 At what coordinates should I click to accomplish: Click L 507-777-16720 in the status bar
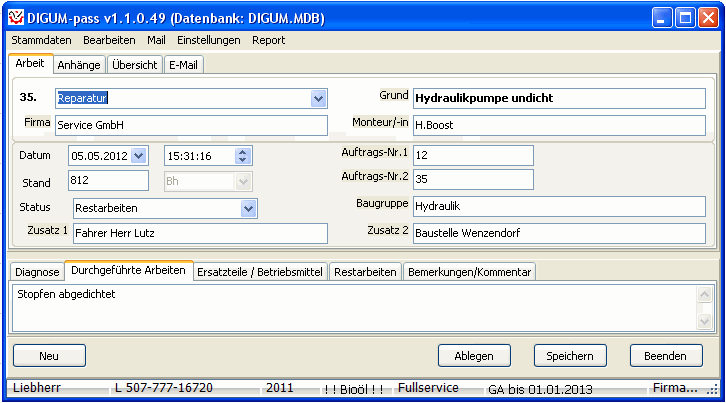(164, 388)
